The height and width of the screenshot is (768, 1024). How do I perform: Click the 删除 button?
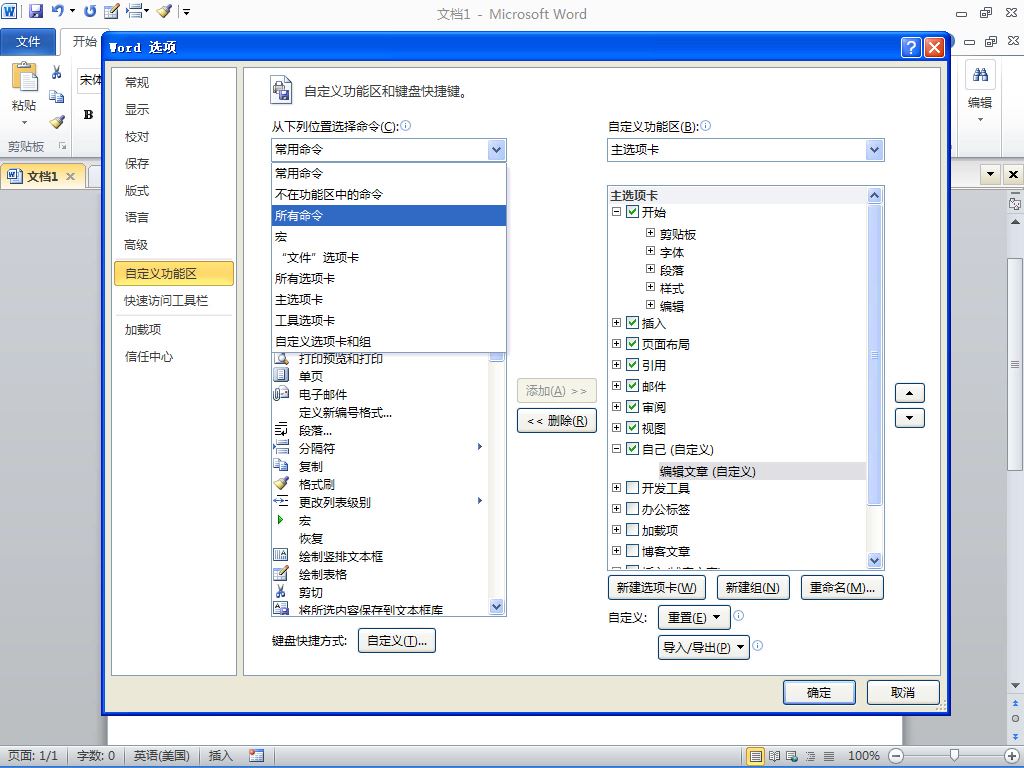[x=557, y=421]
